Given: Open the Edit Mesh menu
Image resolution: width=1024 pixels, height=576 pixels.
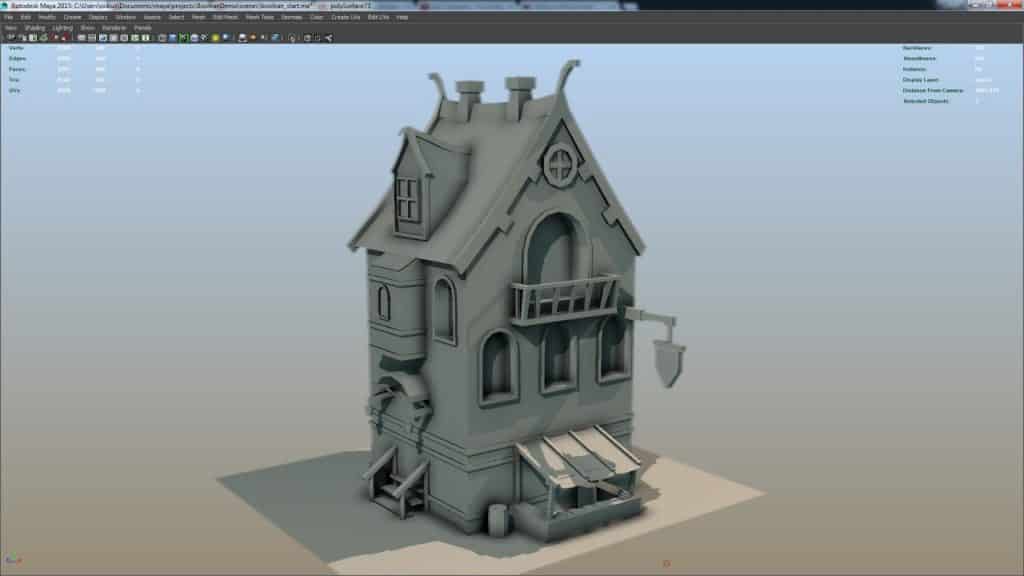Looking at the screenshot, I should pos(224,17).
